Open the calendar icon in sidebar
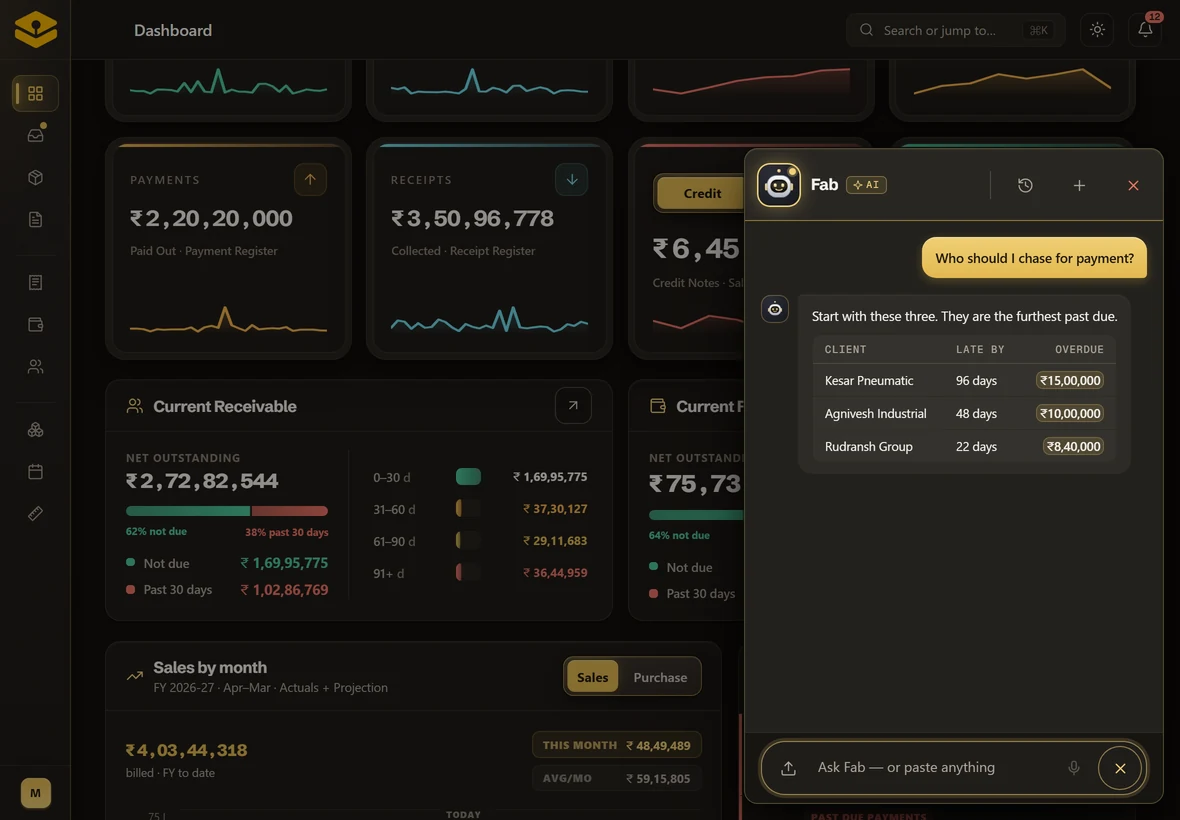 click(35, 472)
